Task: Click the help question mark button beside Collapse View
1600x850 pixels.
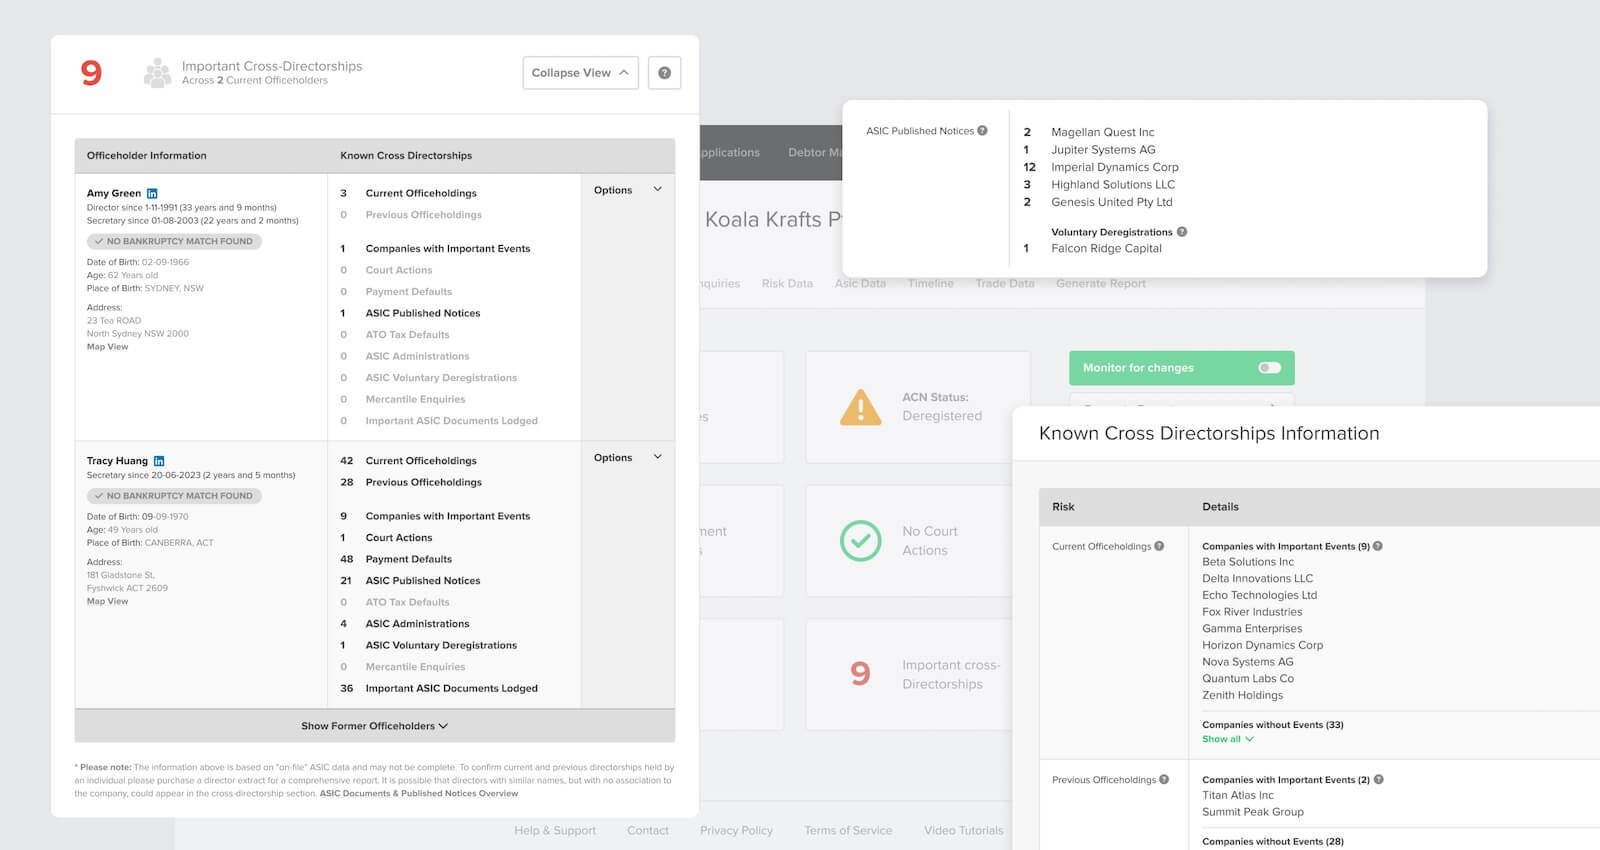Action: click(x=664, y=73)
